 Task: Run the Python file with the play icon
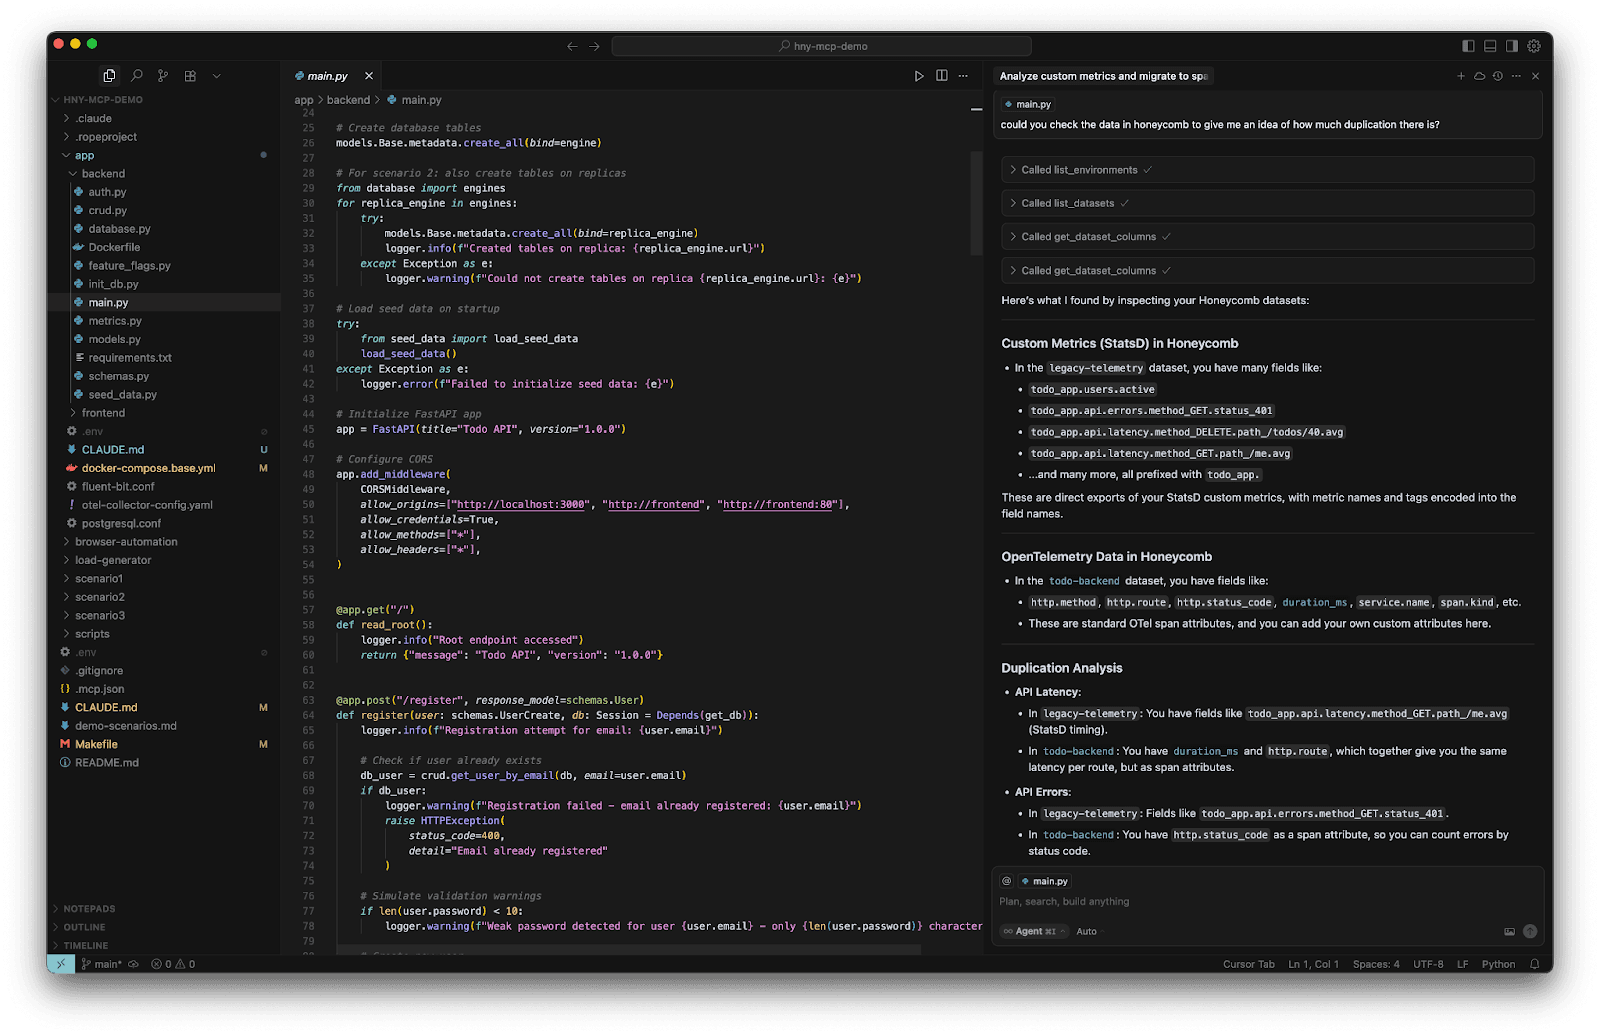click(919, 76)
